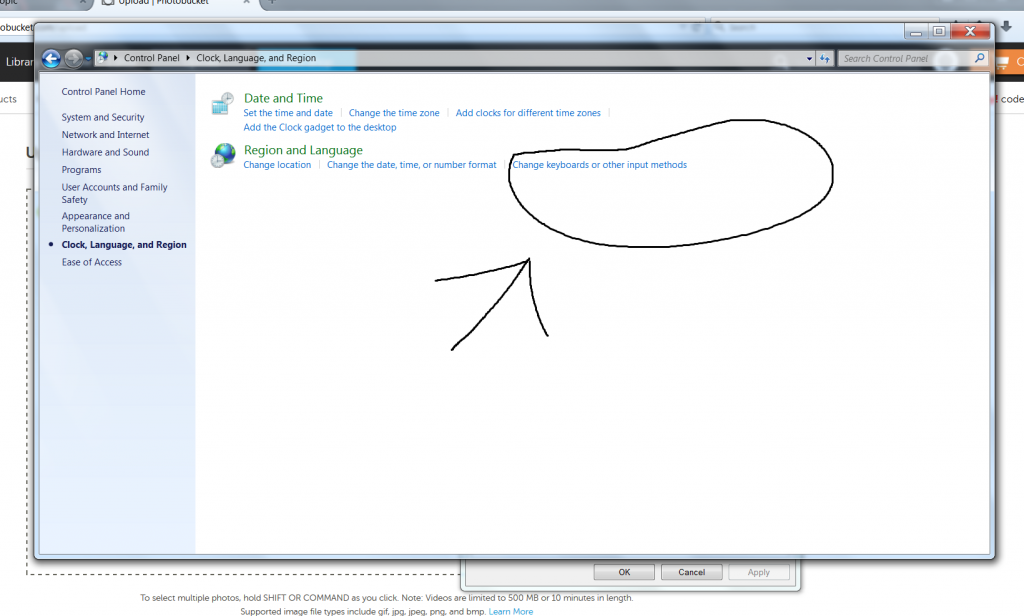Click the Control Panel icon in address bar
The image size is (1024, 616).
103,57
